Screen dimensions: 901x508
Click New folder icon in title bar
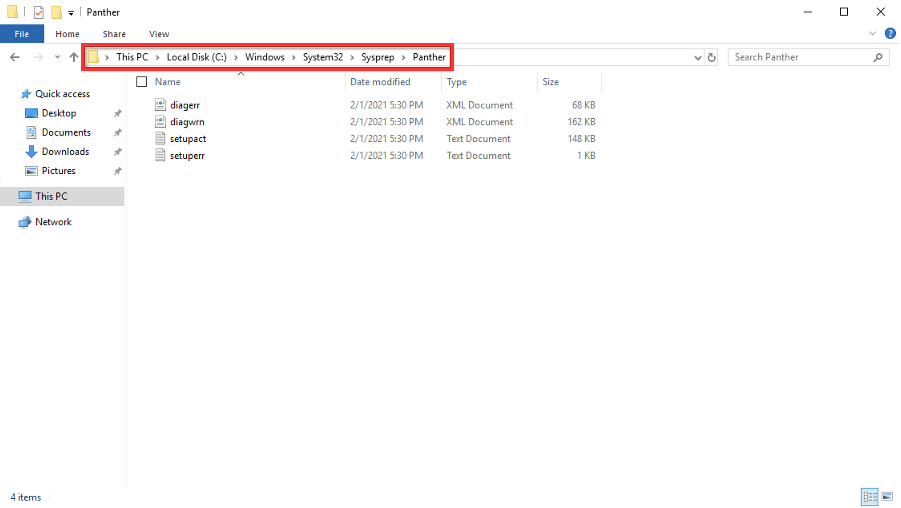coord(56,12)
